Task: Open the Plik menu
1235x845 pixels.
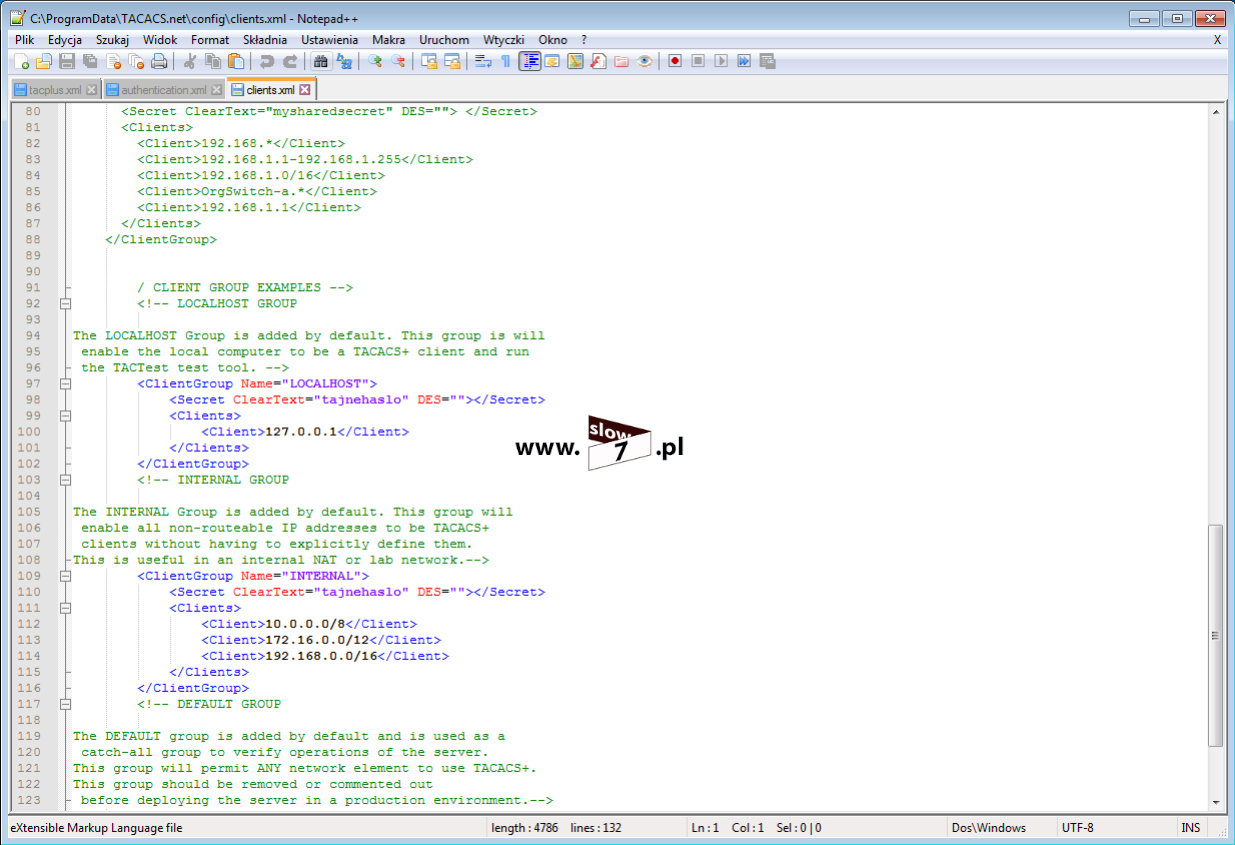Action: (25, 40)
